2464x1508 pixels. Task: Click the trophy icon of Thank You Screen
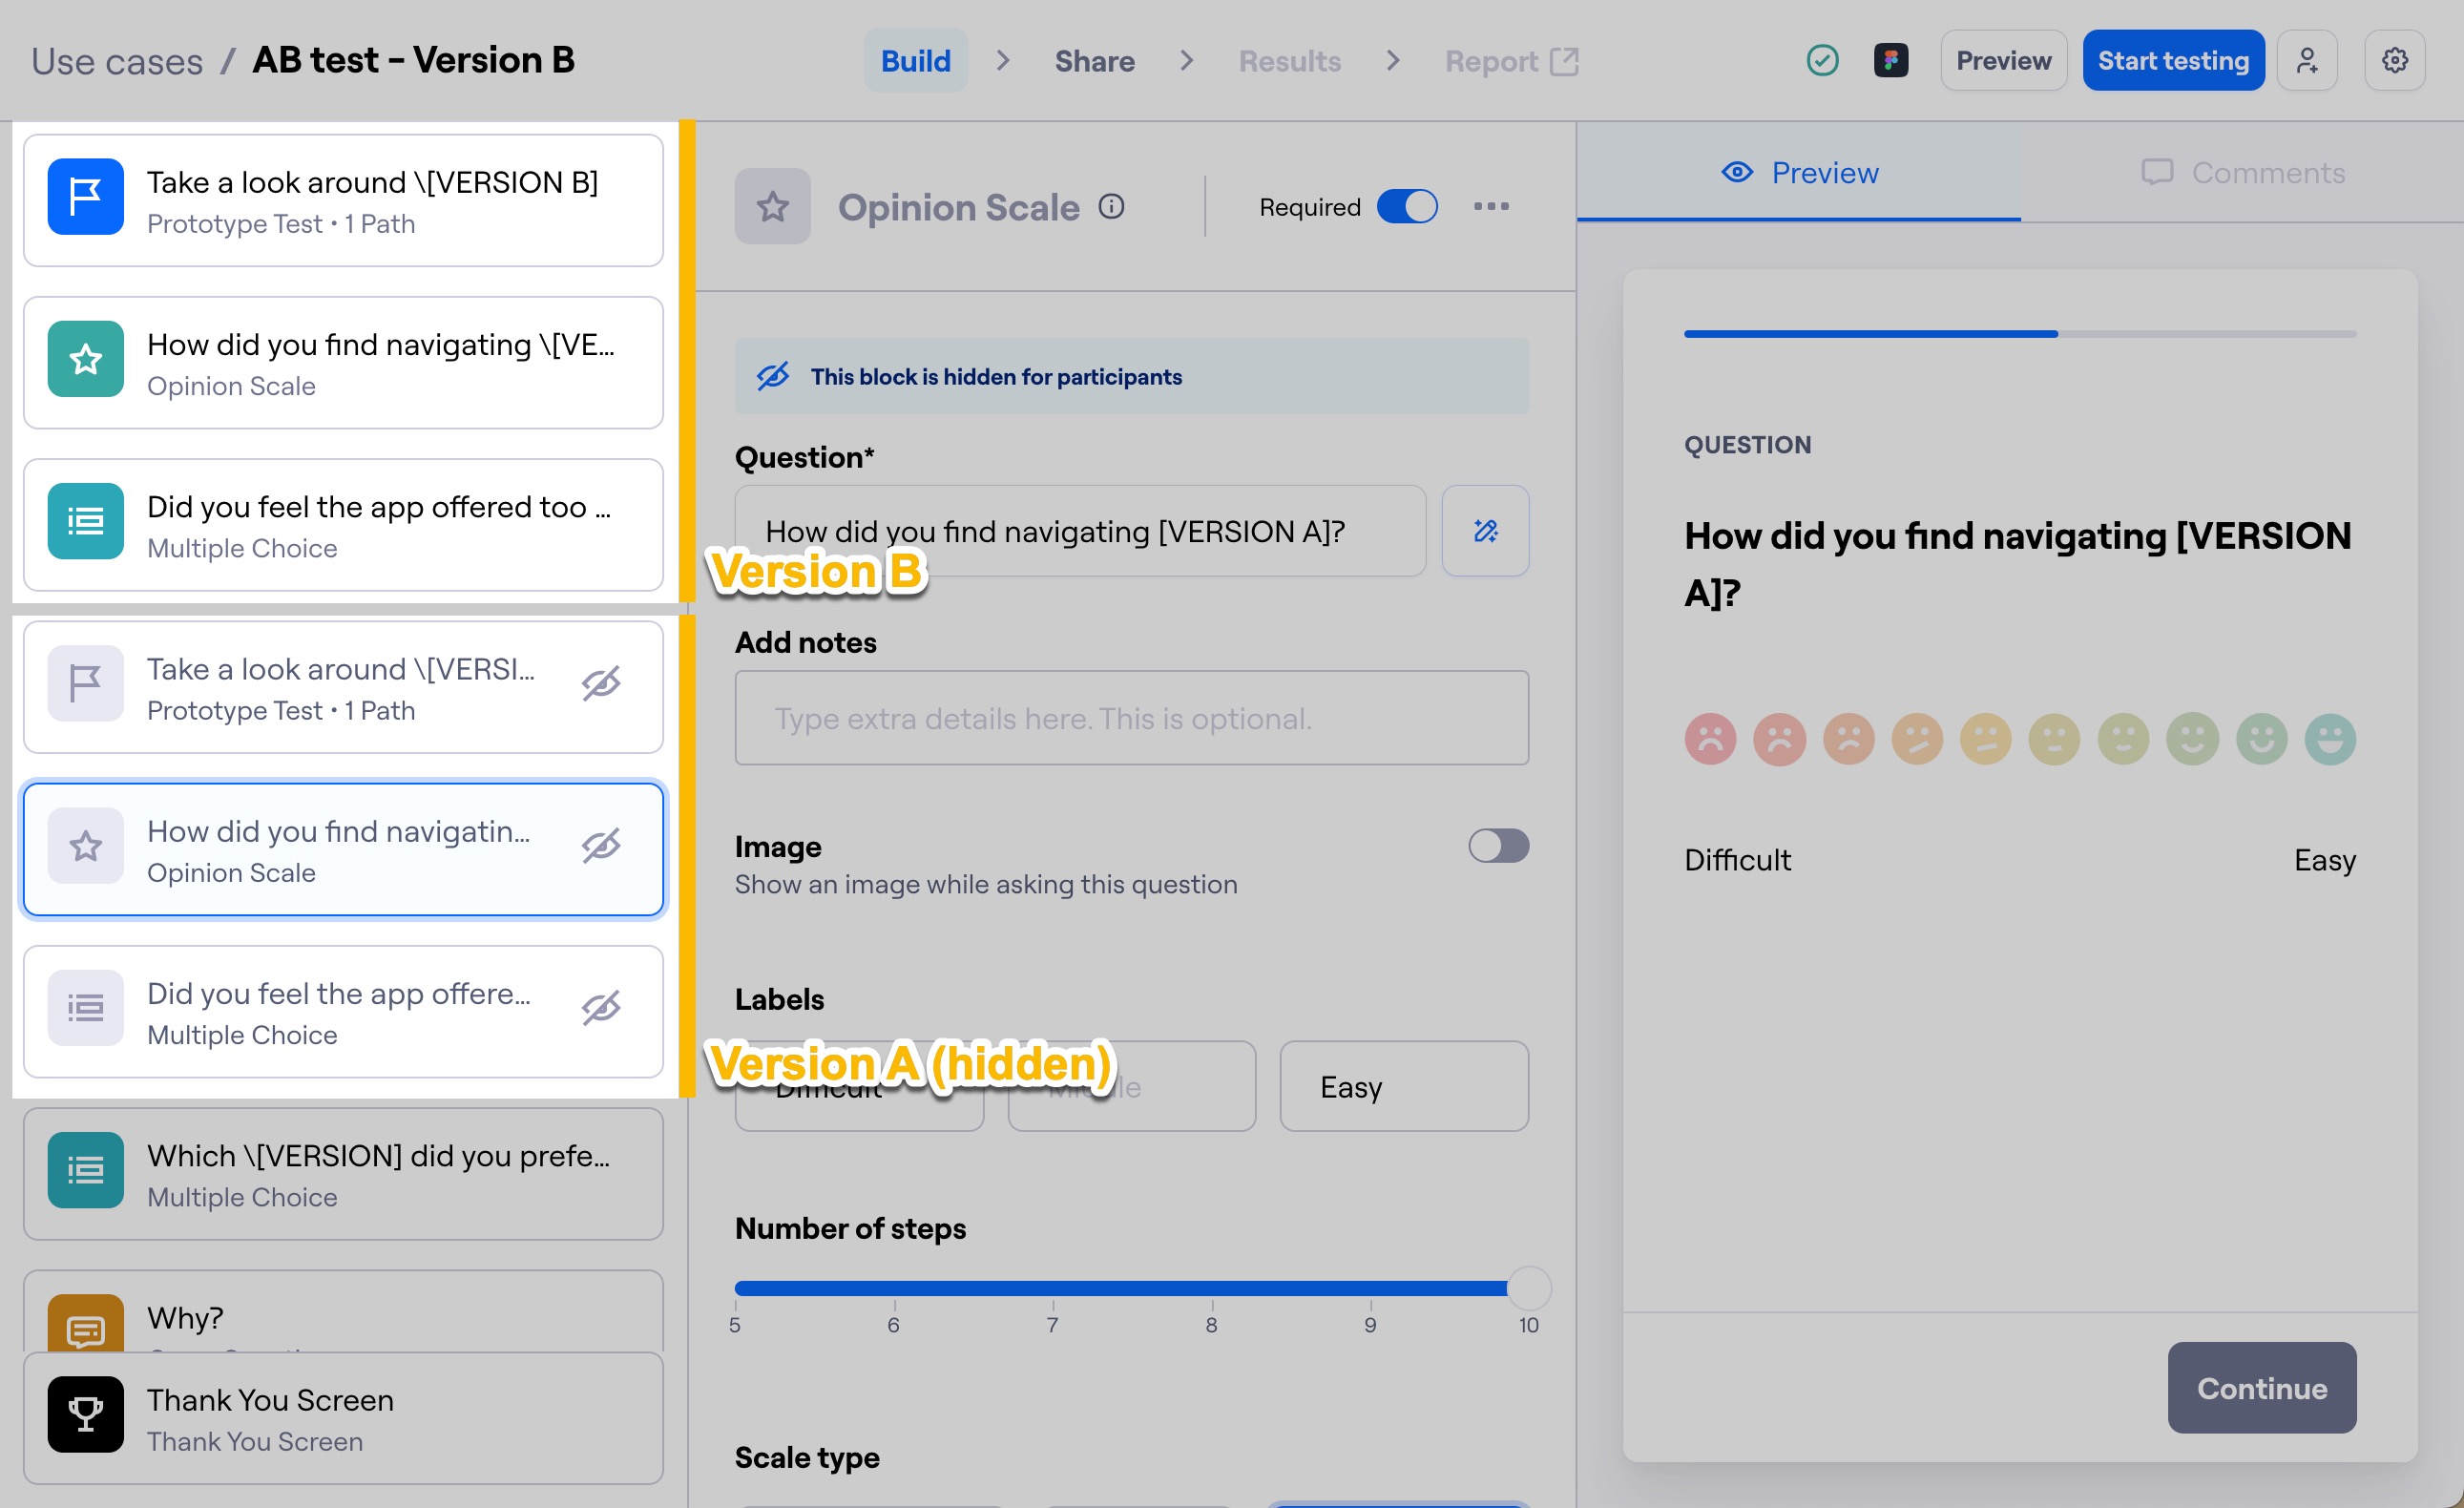(86, 1415)
